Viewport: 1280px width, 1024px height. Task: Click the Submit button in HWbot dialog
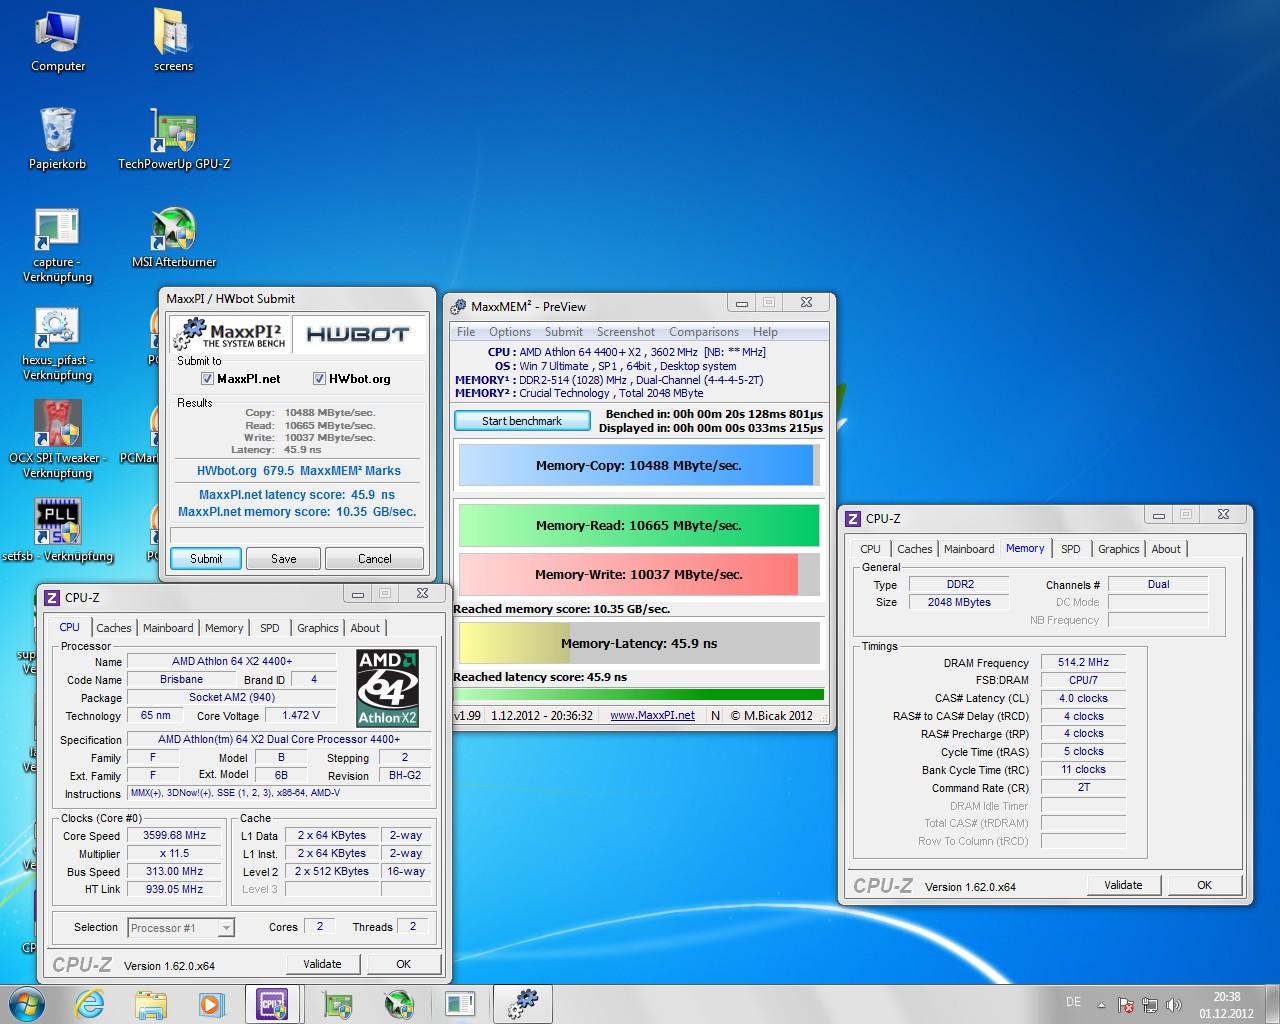coord(206,559)
